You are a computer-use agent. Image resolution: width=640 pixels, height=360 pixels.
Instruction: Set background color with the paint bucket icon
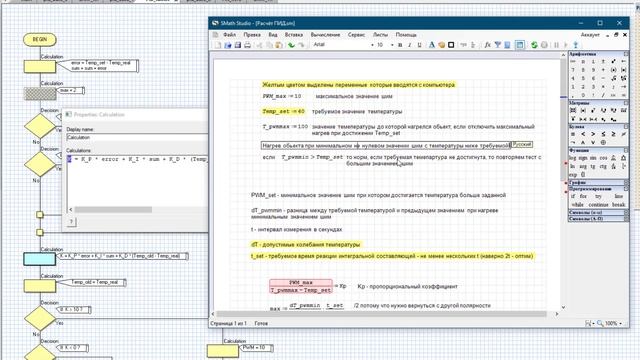click(x=441, y=45)
